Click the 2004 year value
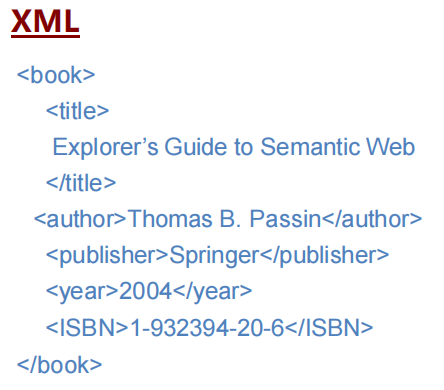Screen dimensions: 444x390 tap(146, 291)
